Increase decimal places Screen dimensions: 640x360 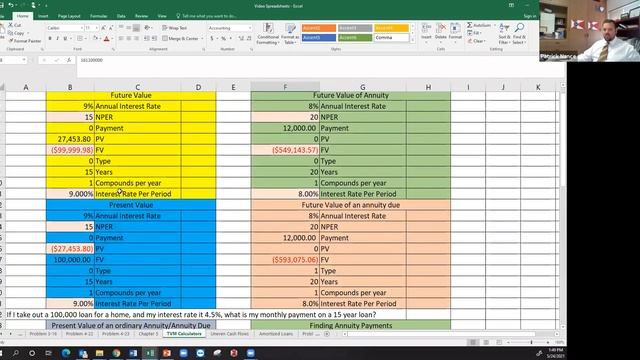(241, 38)
